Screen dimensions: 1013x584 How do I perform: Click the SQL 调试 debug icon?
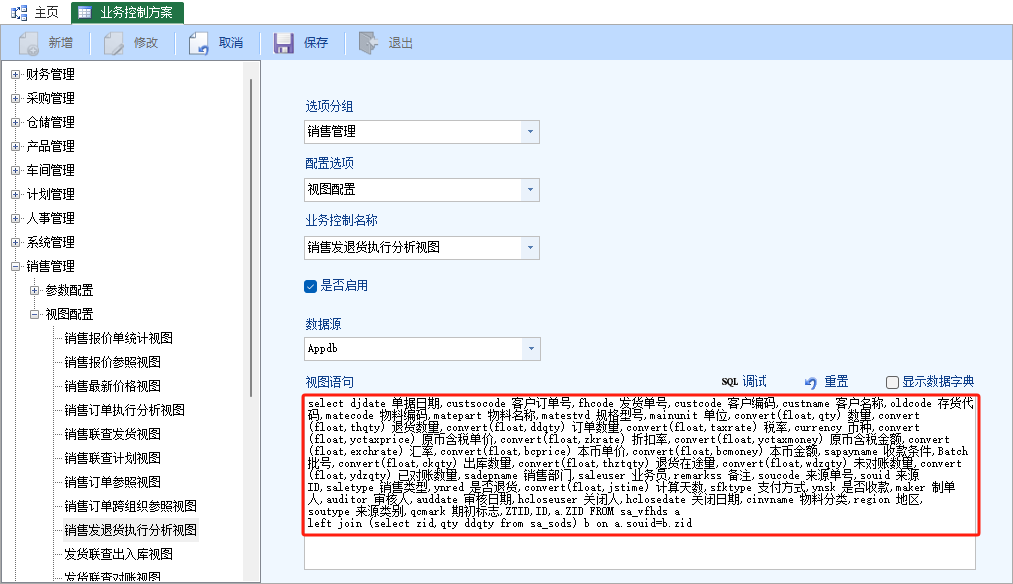[729, 381]
